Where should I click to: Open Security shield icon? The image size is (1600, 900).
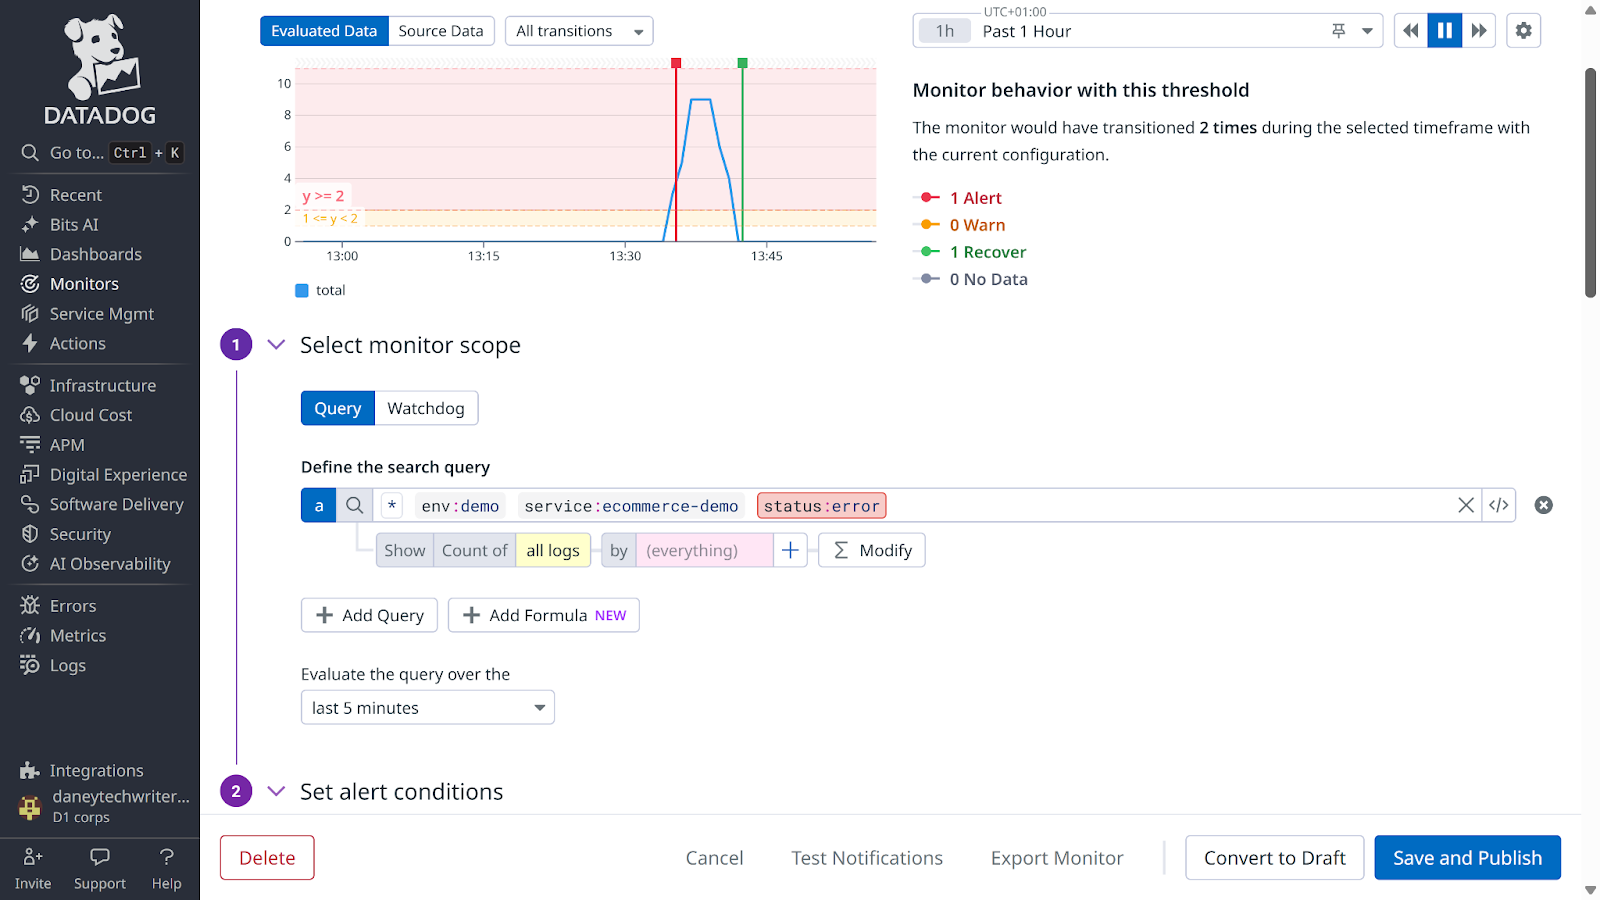30,534
